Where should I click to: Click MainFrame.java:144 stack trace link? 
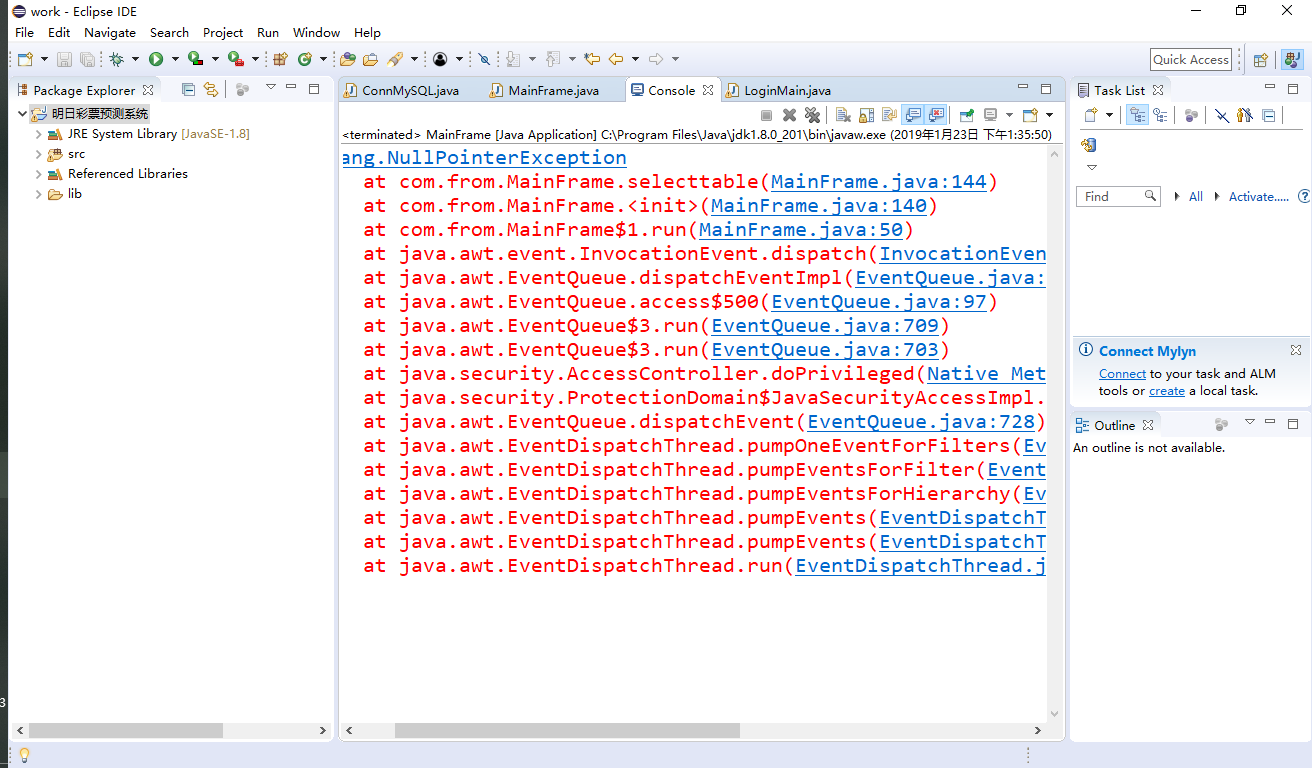(878, 182)
